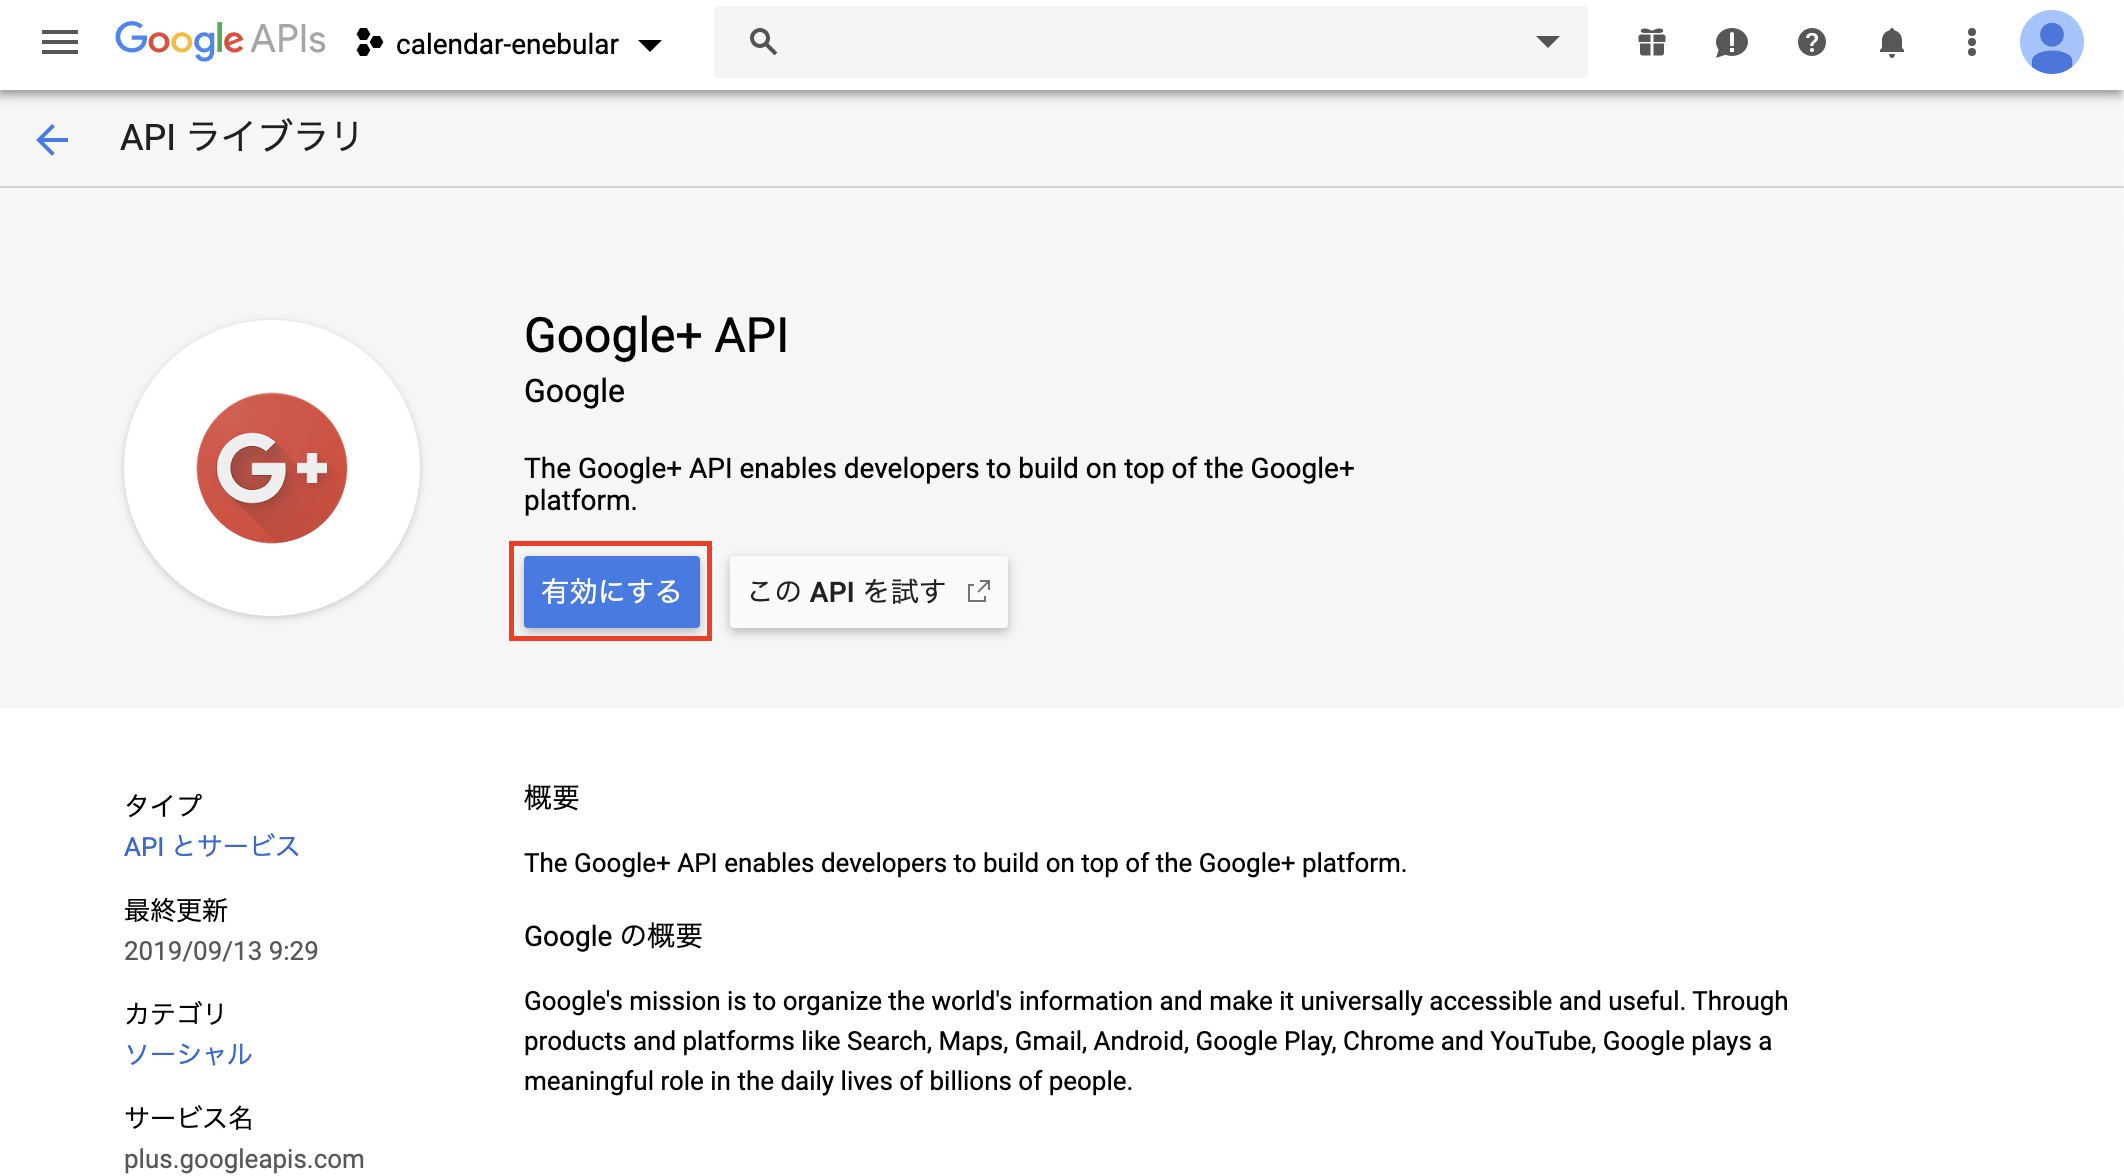Click the Google publisher name under title

point(574,391)
